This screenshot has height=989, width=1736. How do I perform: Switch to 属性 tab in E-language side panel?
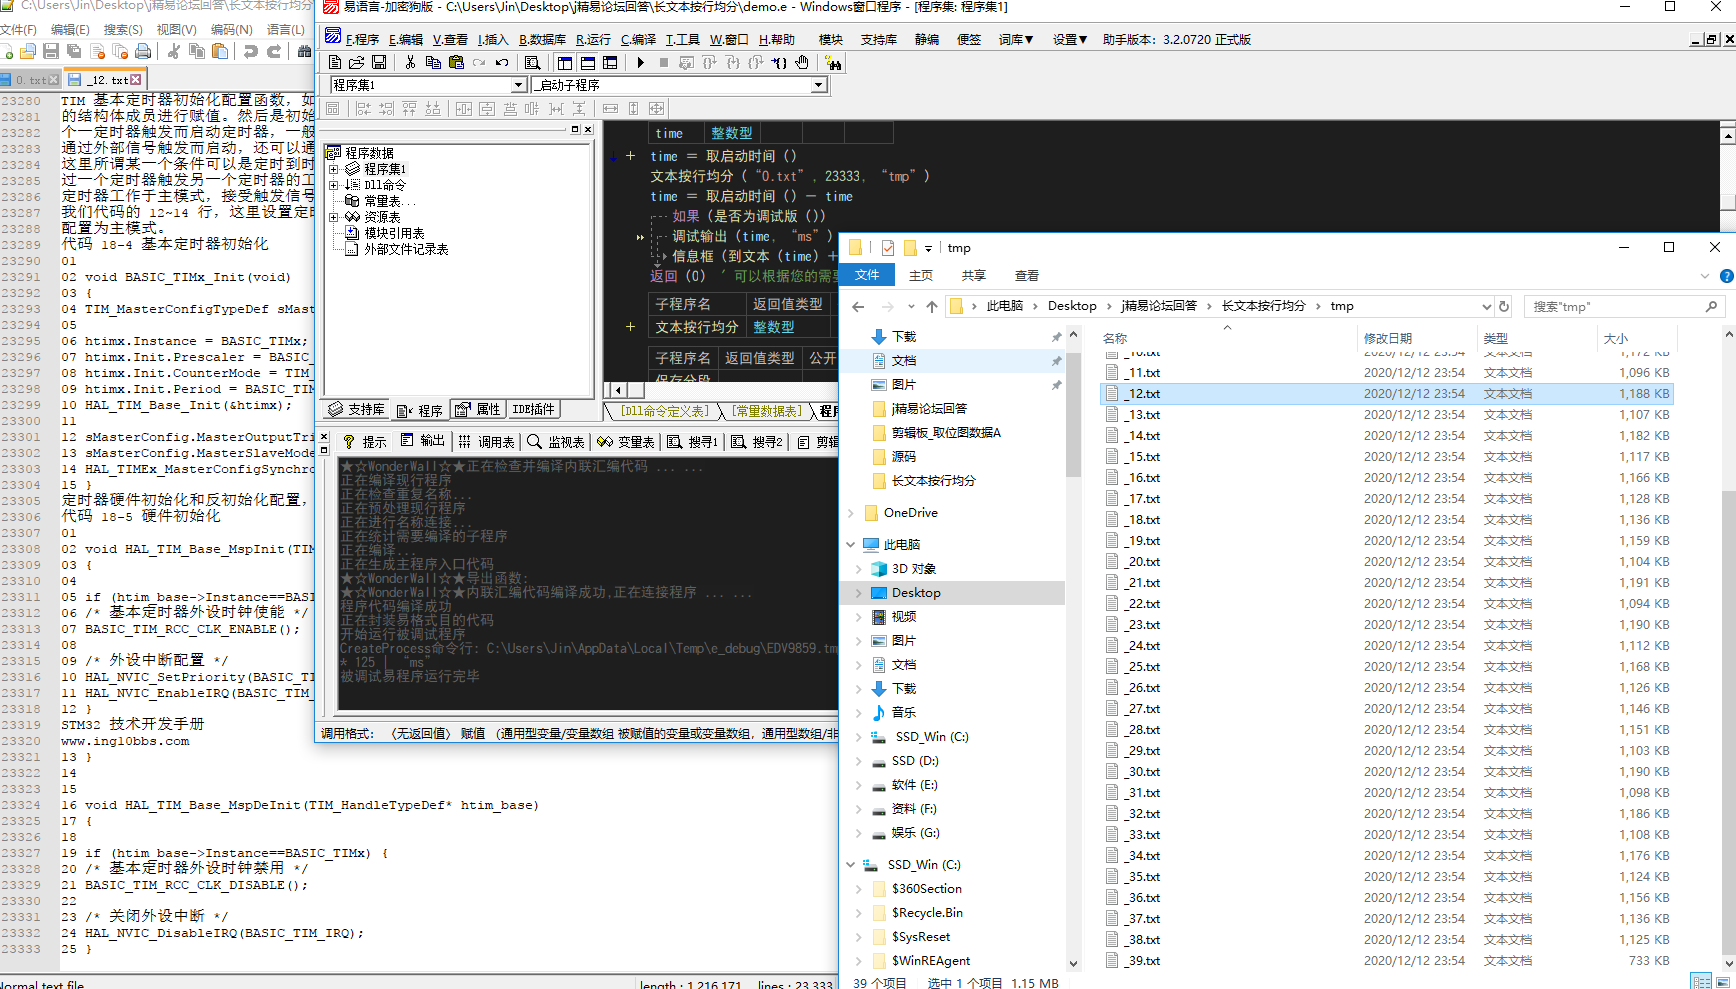pyautogui.click(x=478, y=409)
